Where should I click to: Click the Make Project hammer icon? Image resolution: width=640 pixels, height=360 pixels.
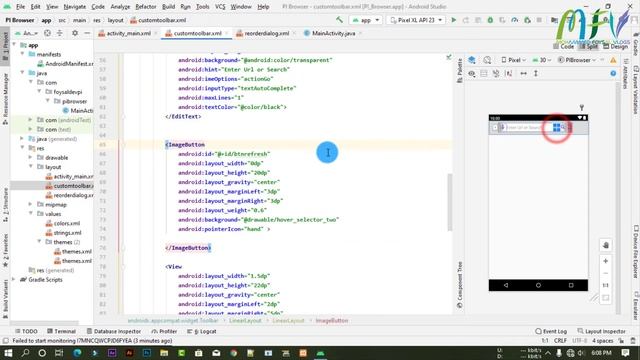[x=339, y=20]
